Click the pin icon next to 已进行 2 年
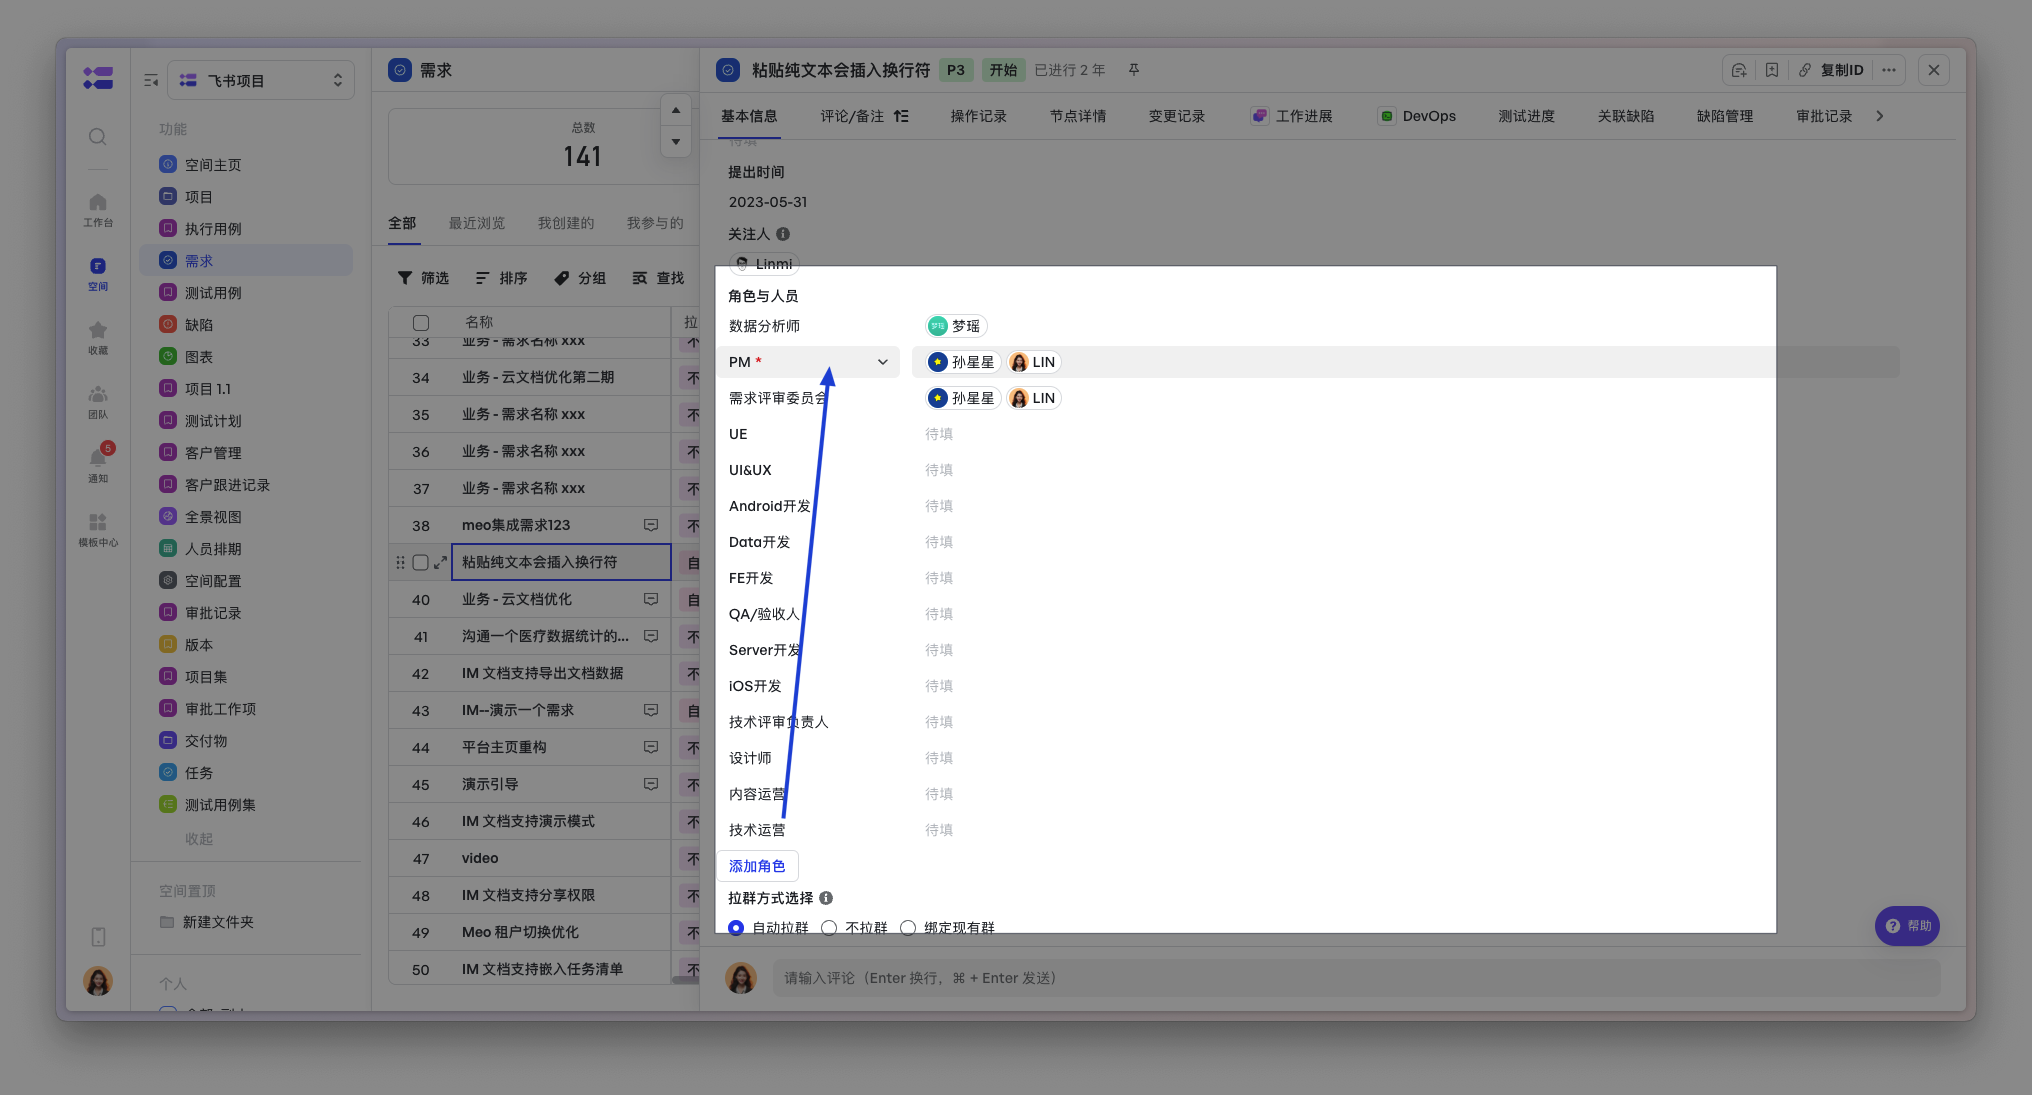2032x1095 pixels. [1134, 70]
